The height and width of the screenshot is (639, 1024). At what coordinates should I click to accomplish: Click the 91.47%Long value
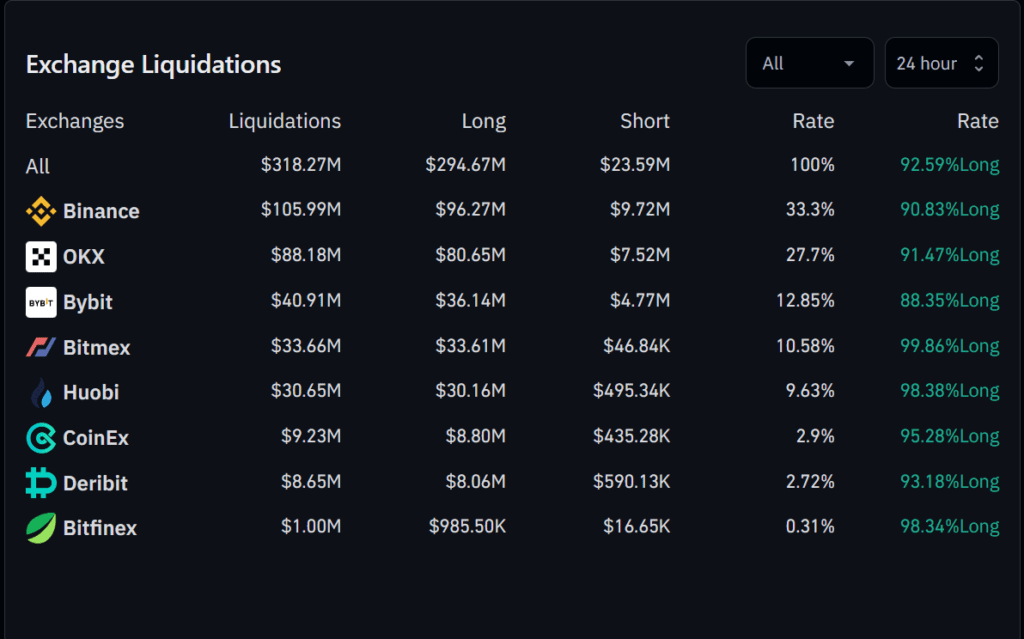(x=950, y=255)
